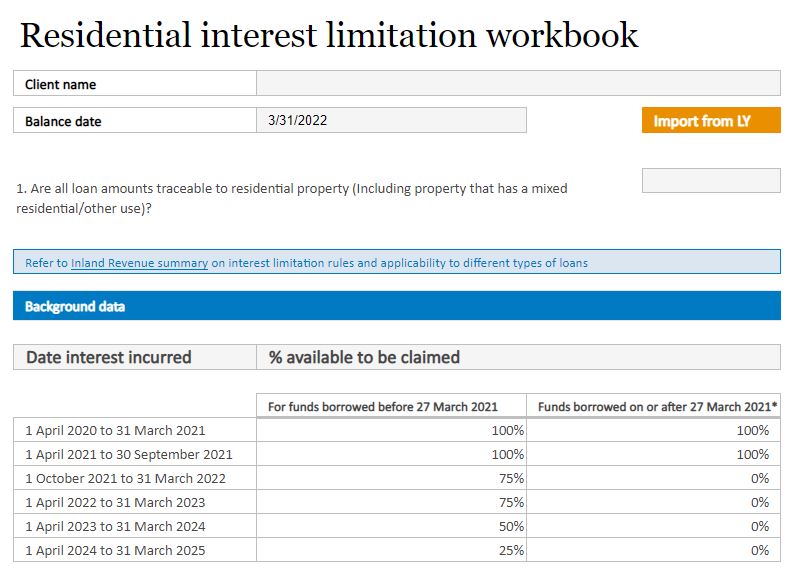791x574 pixels.
Task: Select the Date interest incurred header cell
Action: pyautogui.click(x=134, y=357)
